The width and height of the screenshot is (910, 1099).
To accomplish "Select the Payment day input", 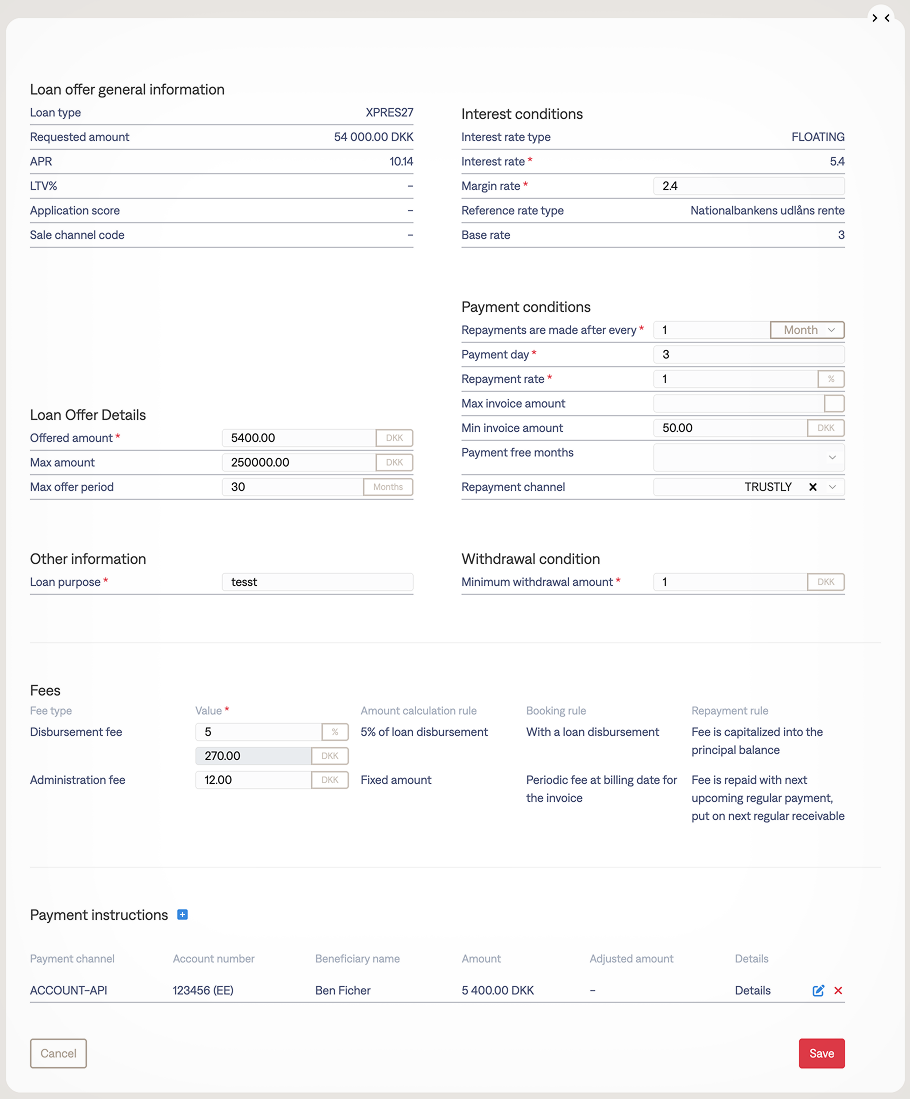I will [748, 355].
